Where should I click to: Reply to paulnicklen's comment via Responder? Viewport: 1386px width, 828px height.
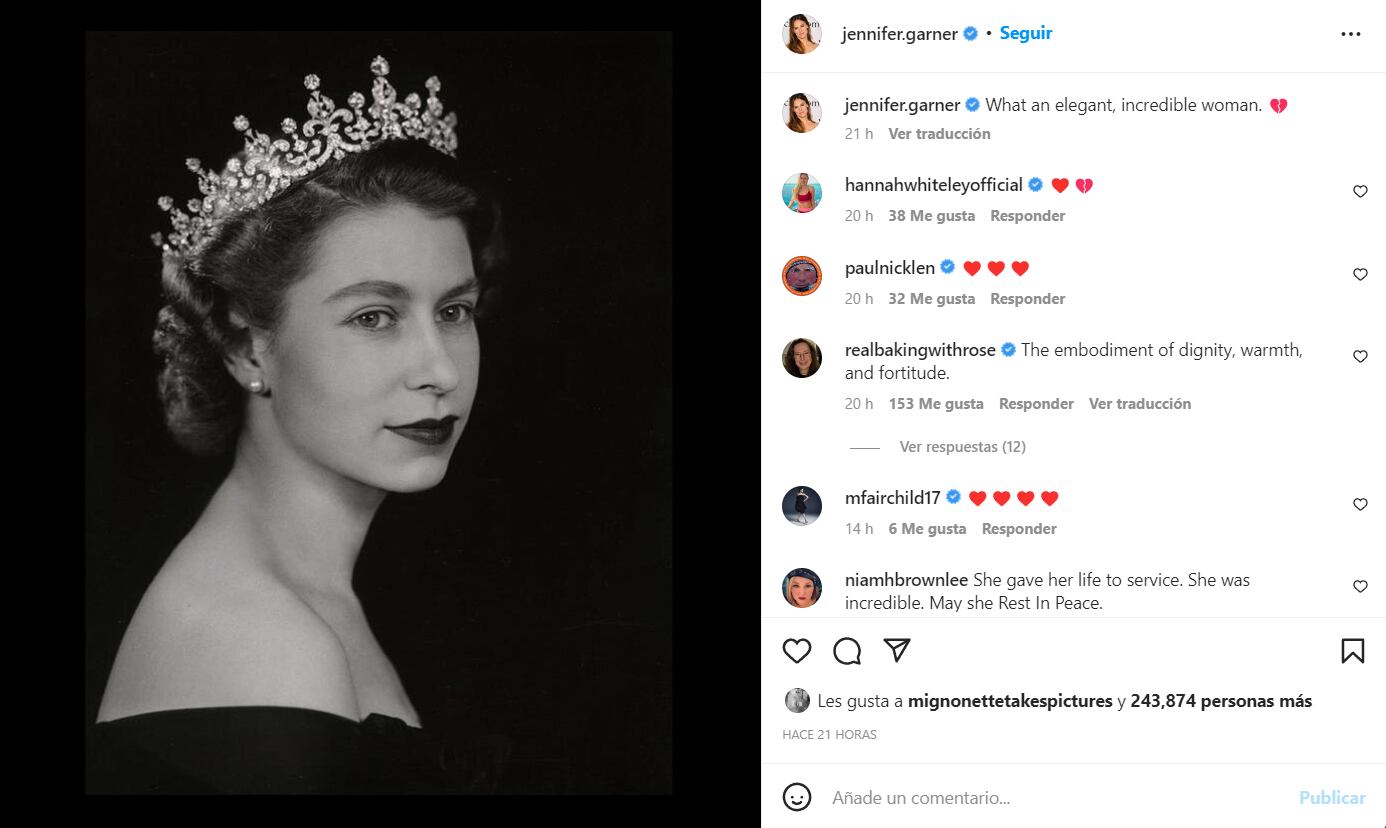(1027, 299)
